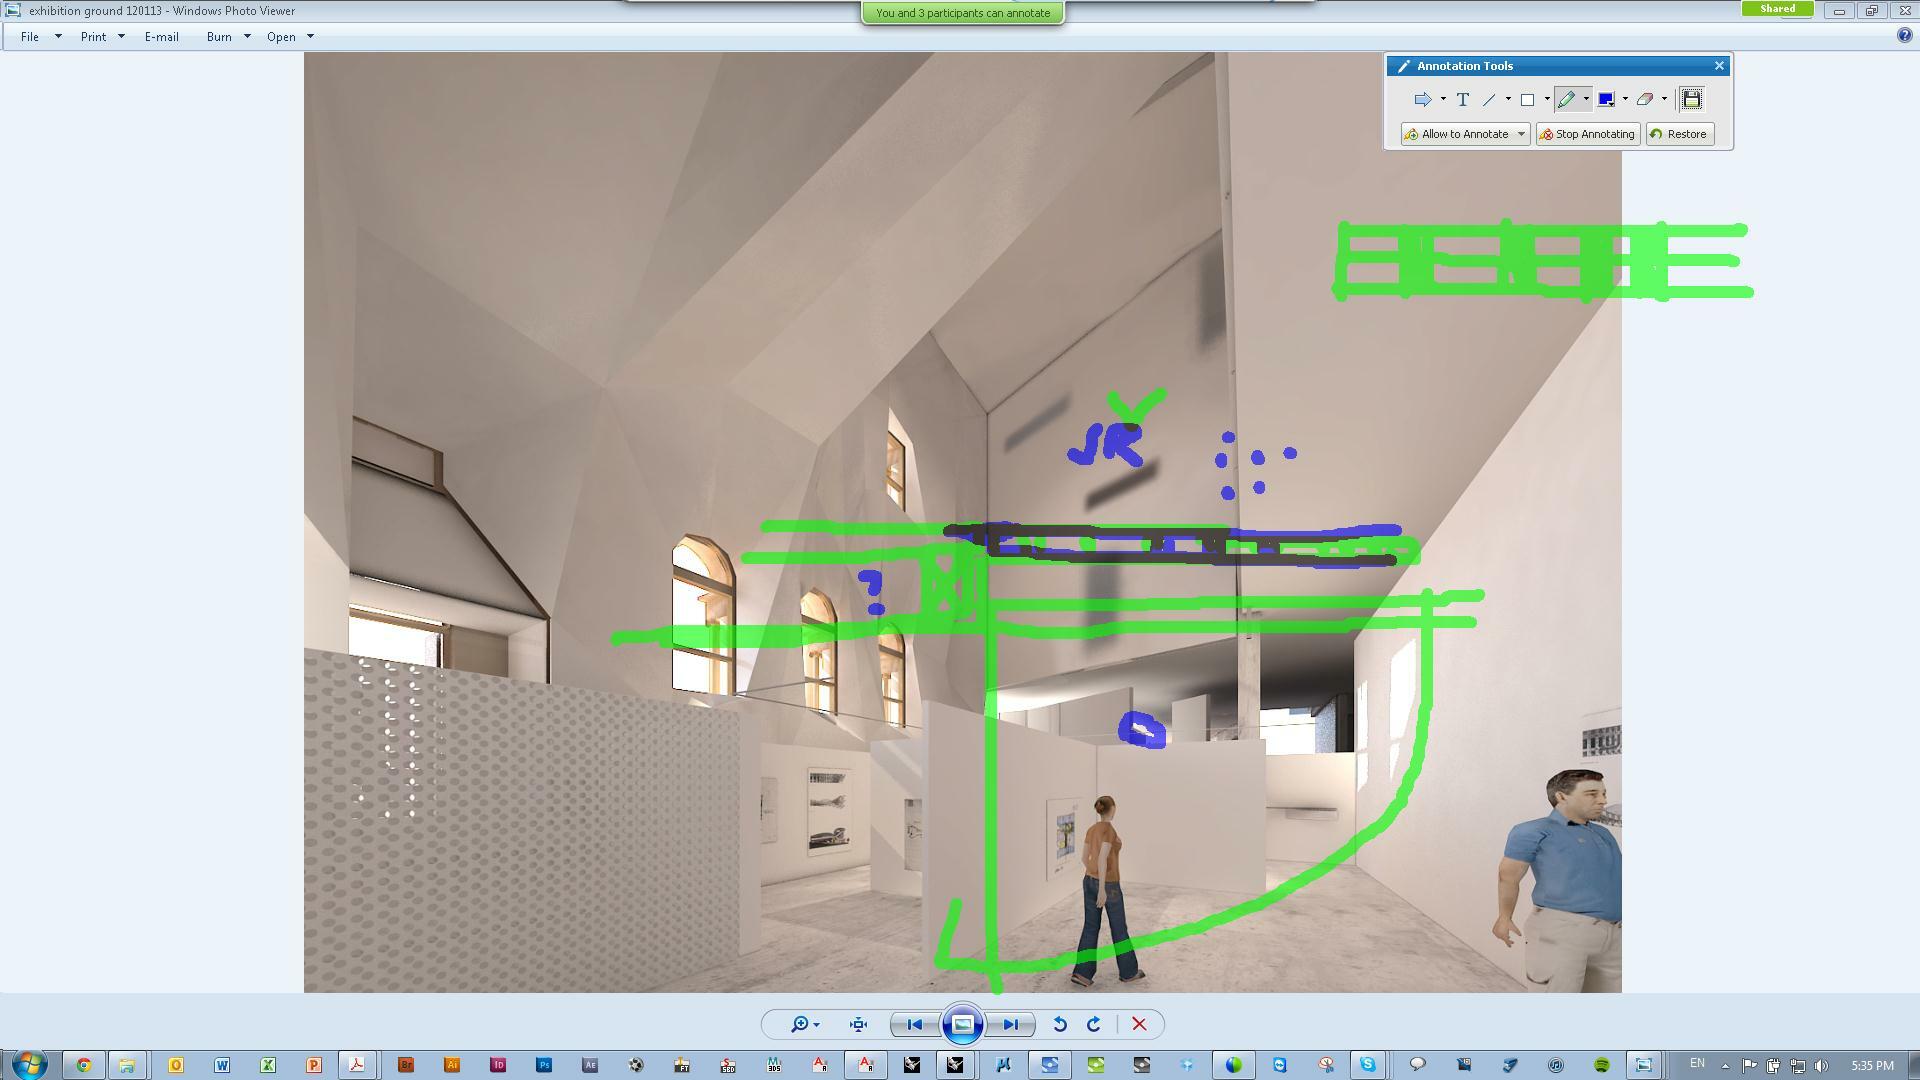1920x1080 pixels.
Task: Go to the next photo
Action: click(1011, 1024)
